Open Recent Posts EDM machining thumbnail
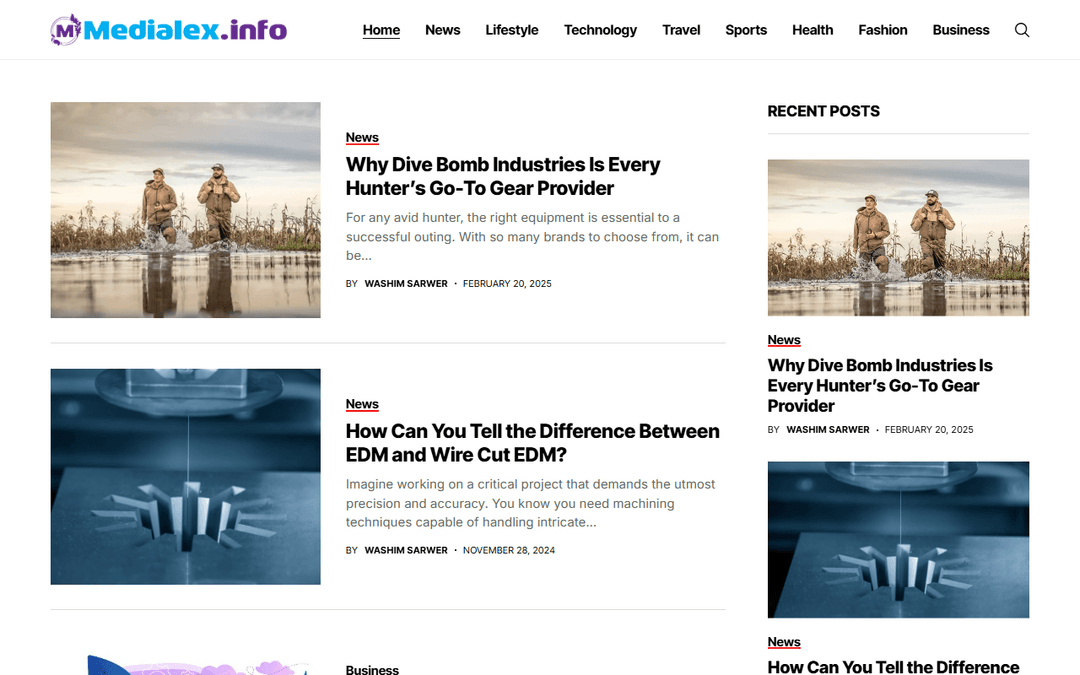The image size is (1080, 675). pyautogui.click(x=898, y=539)
